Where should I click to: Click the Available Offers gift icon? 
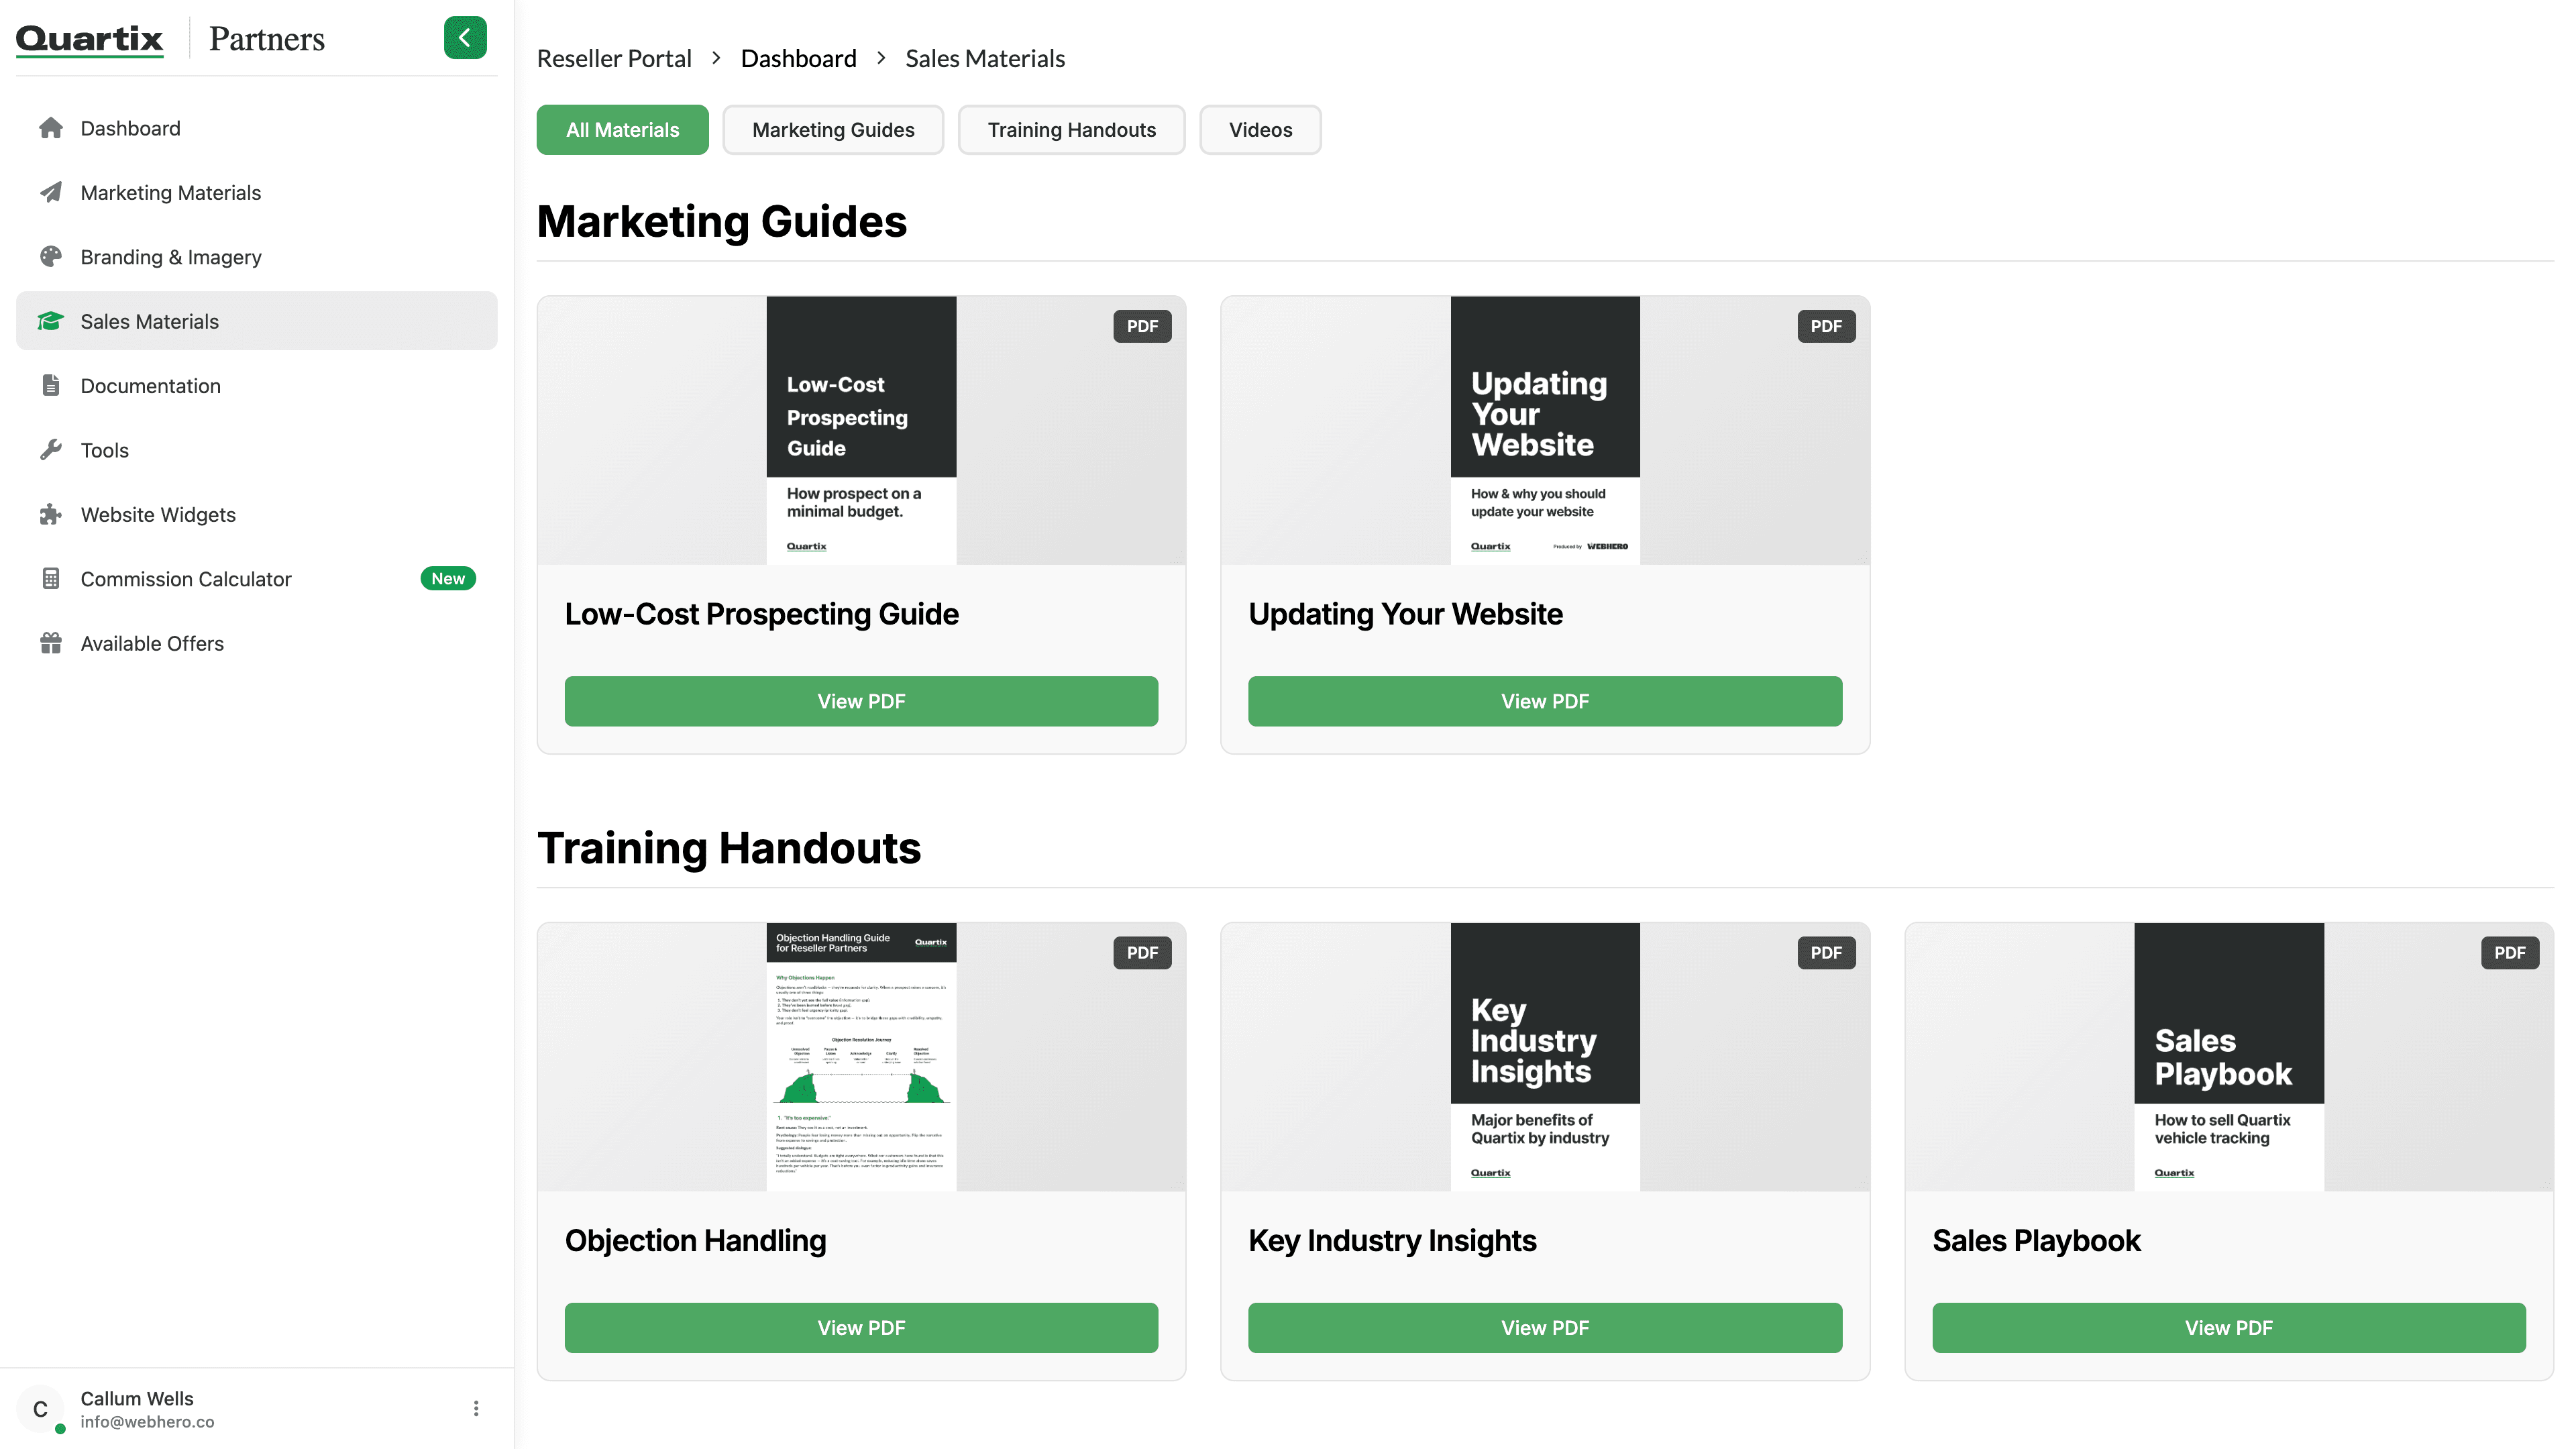[51, 643]
